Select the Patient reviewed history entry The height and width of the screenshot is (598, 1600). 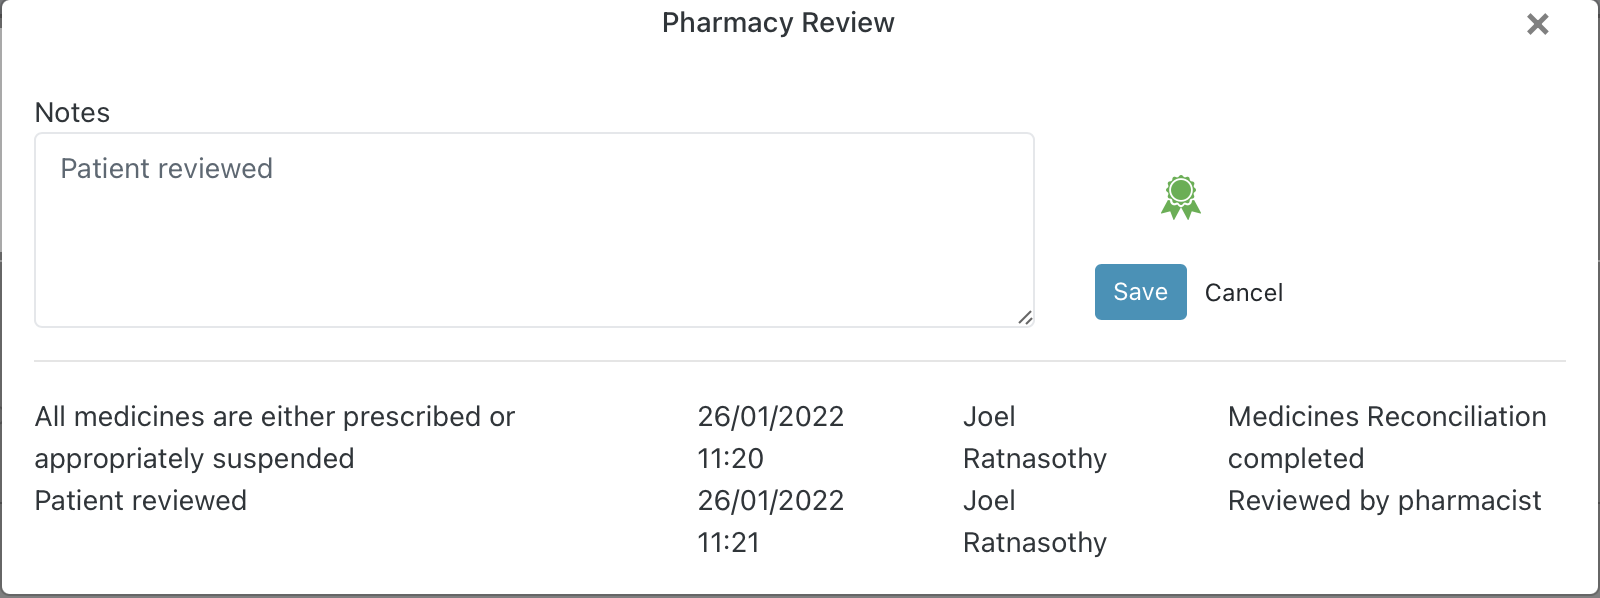(141, 500)
